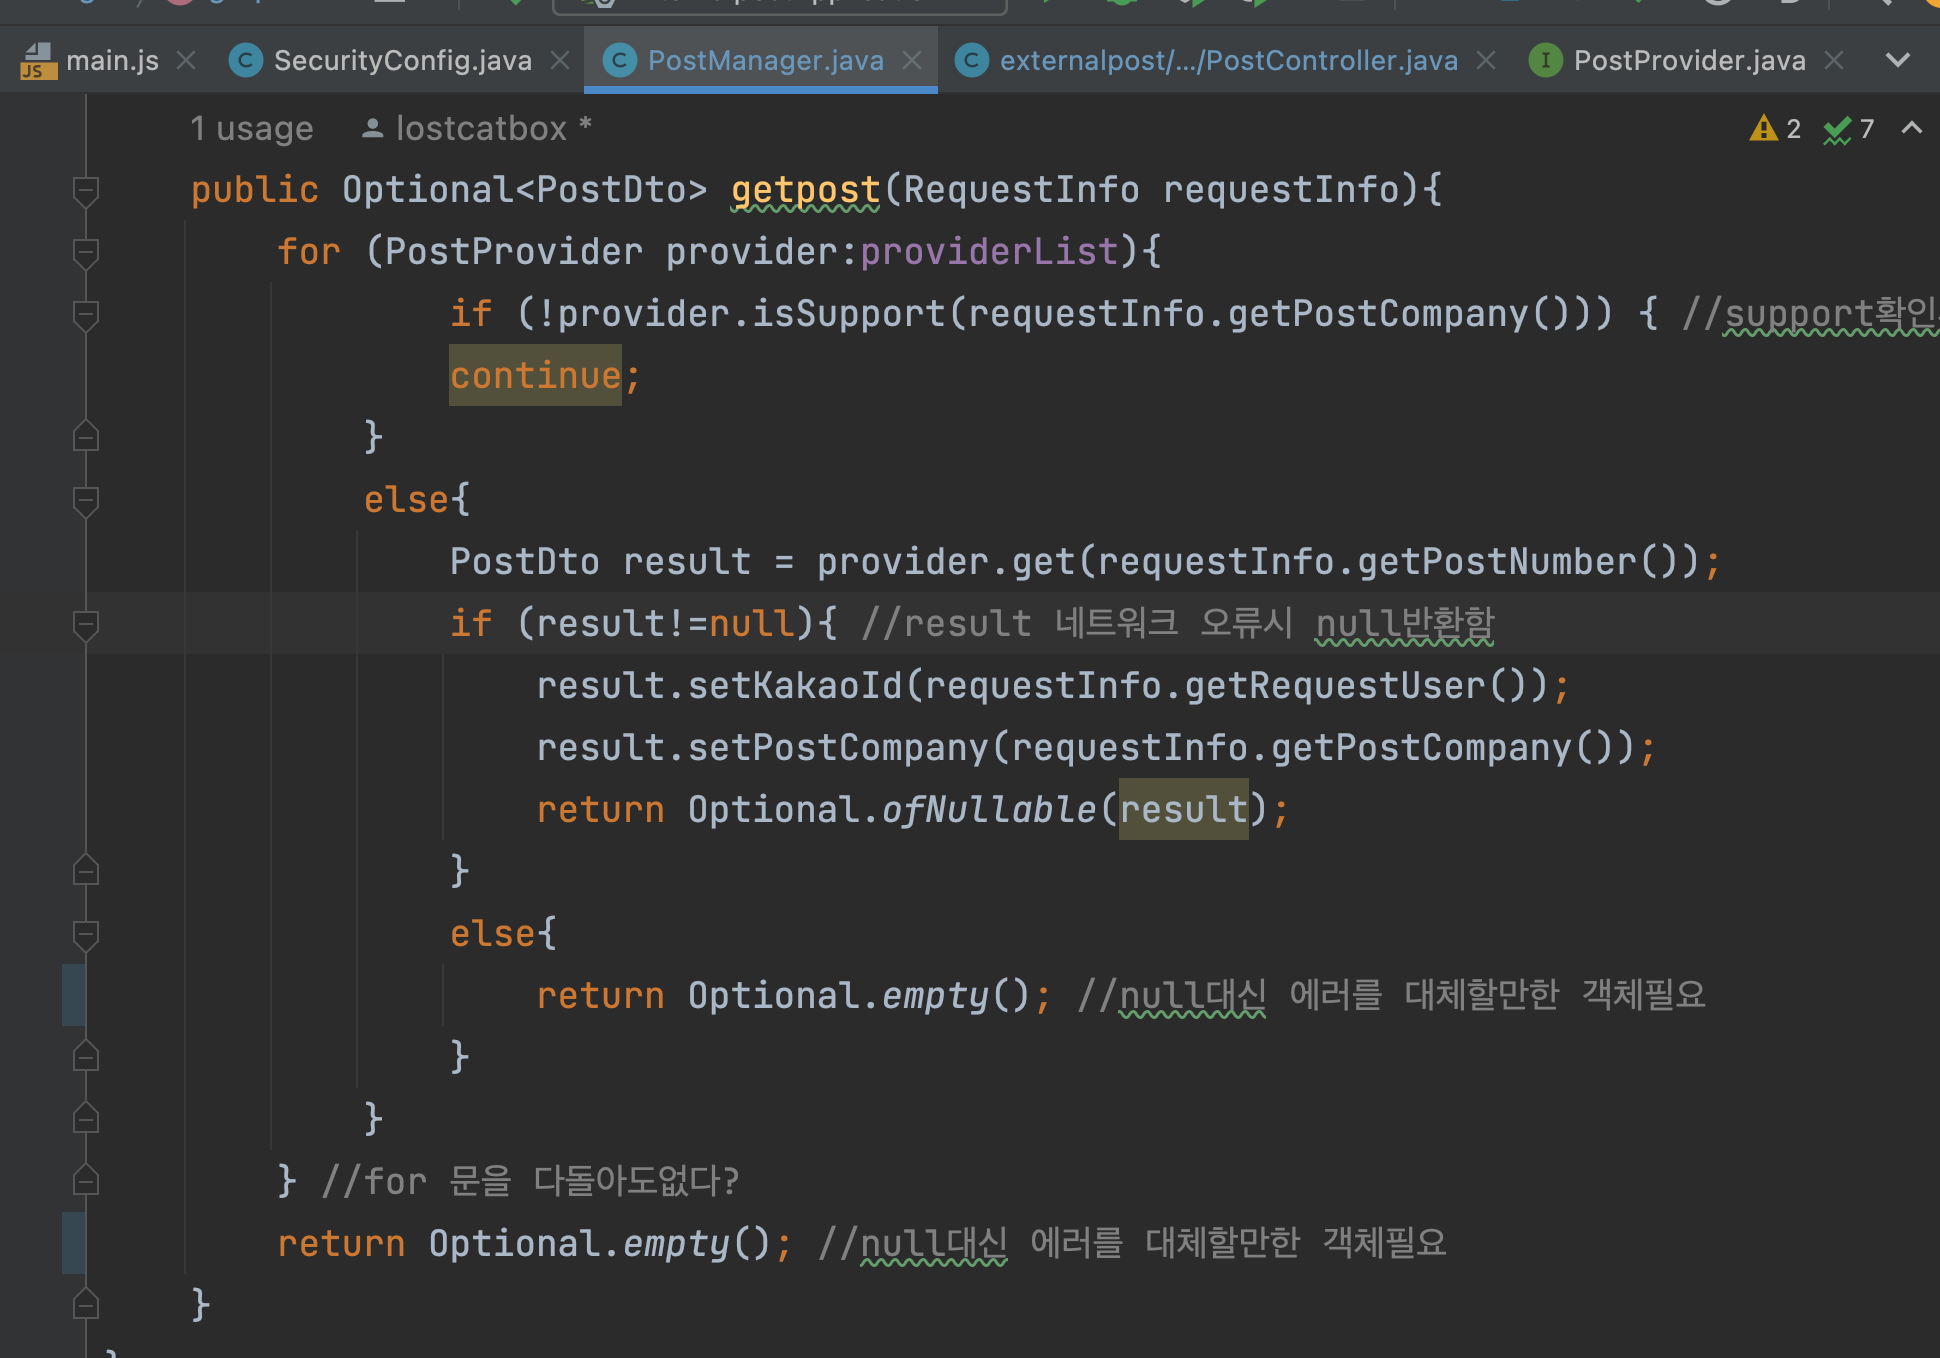The image size is (1940, 1358).
Task: Click the yellow warnings triangle indicator
Action: [1763, 129]
